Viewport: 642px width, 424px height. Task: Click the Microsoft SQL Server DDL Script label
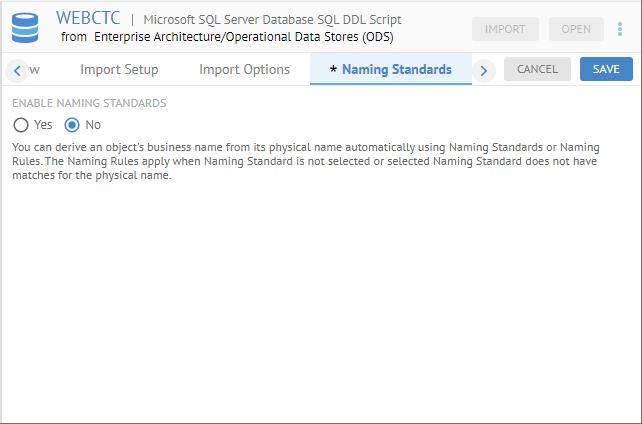[x=272, y=19]
